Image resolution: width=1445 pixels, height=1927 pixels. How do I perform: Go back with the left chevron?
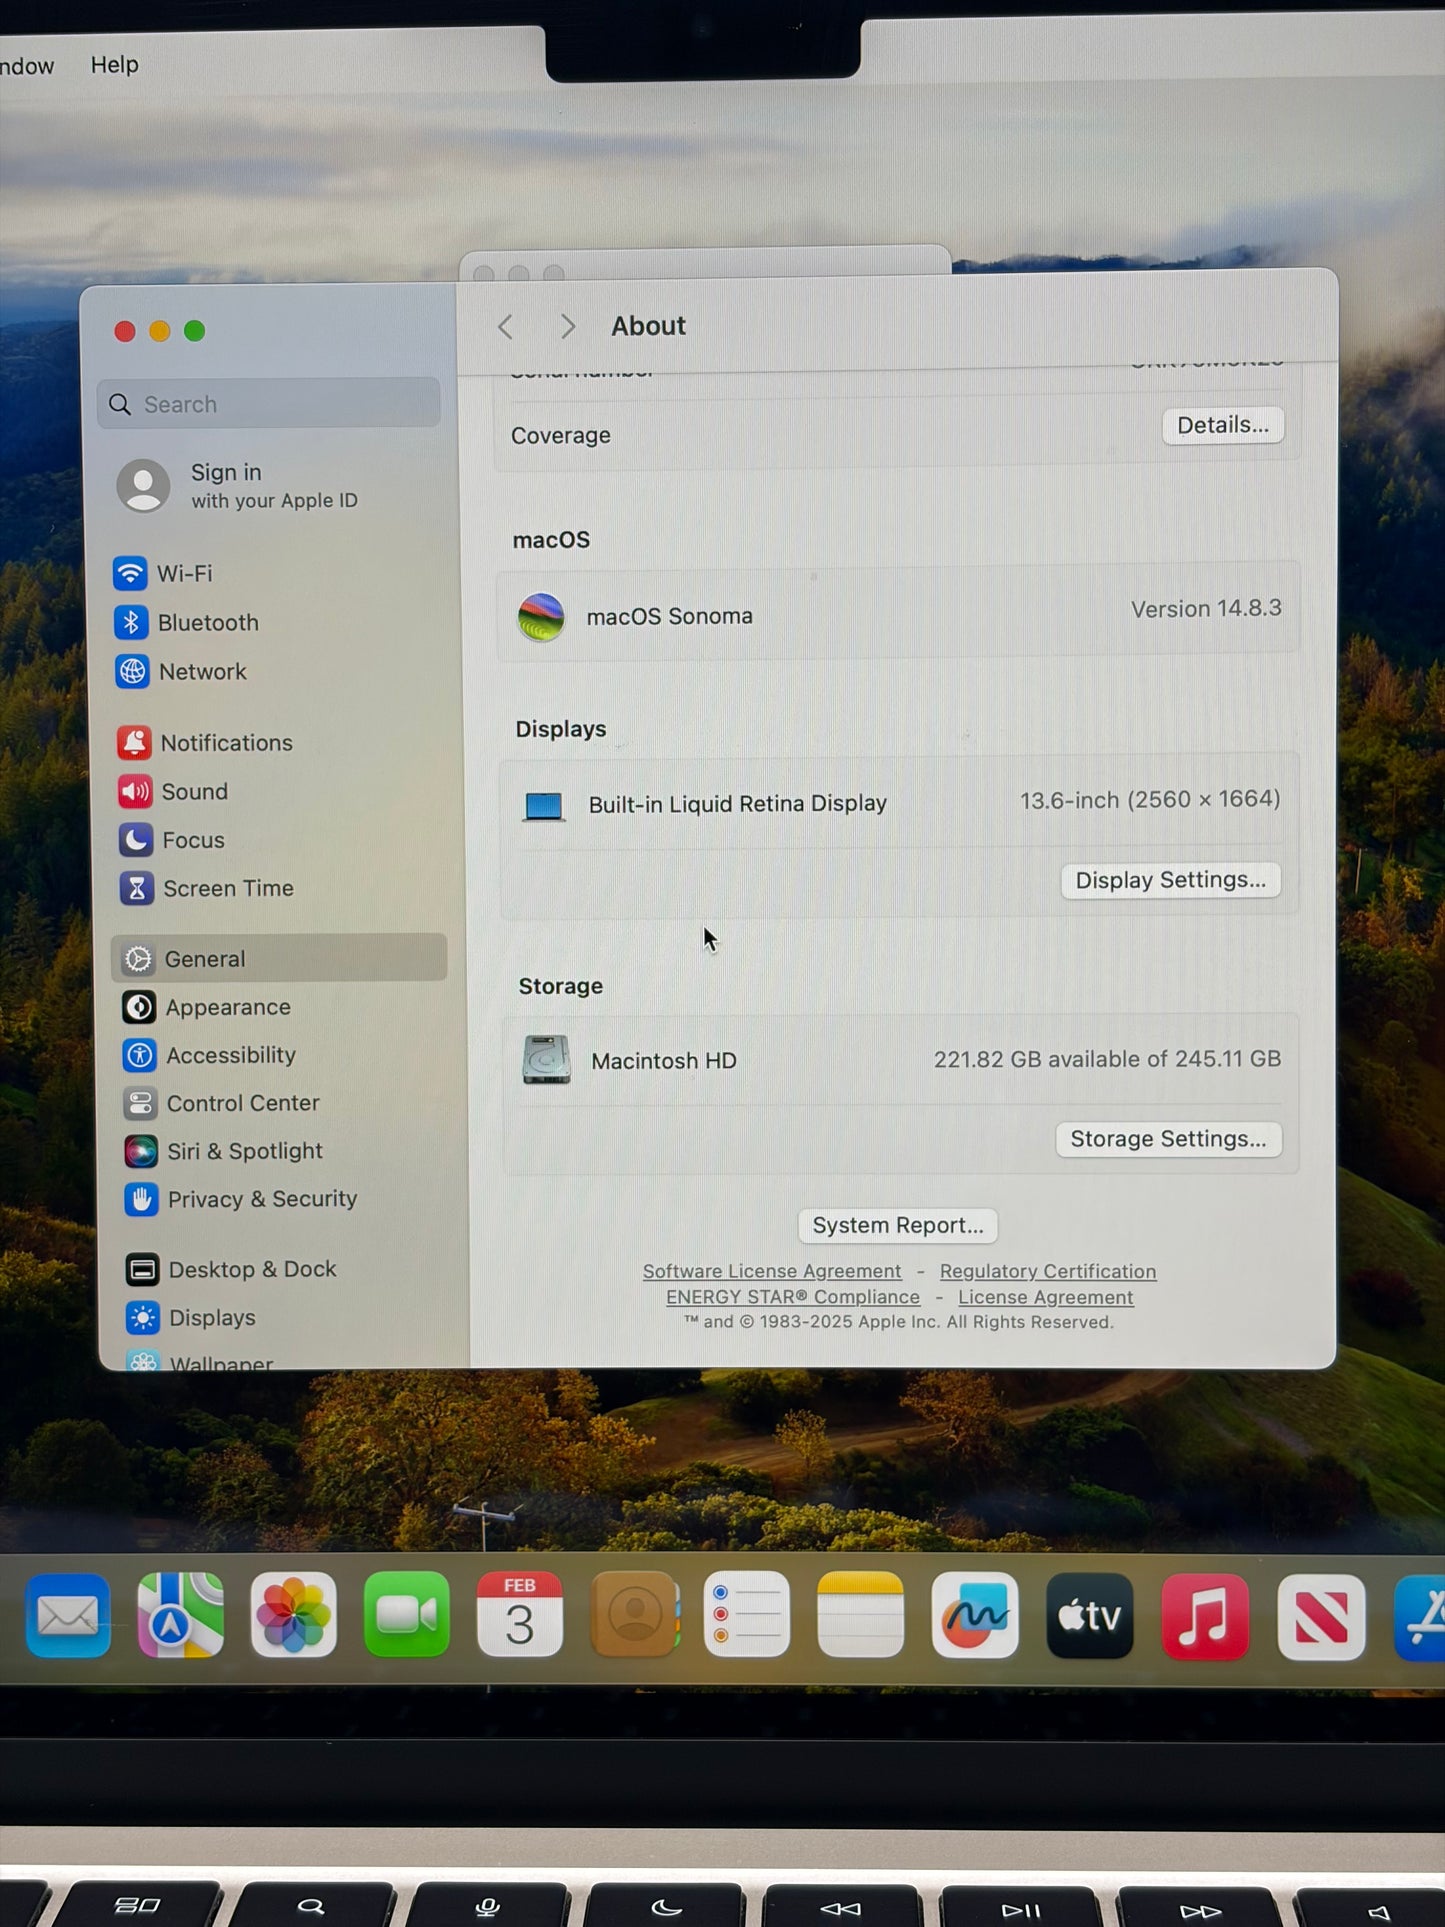click(x=506, y=327)
